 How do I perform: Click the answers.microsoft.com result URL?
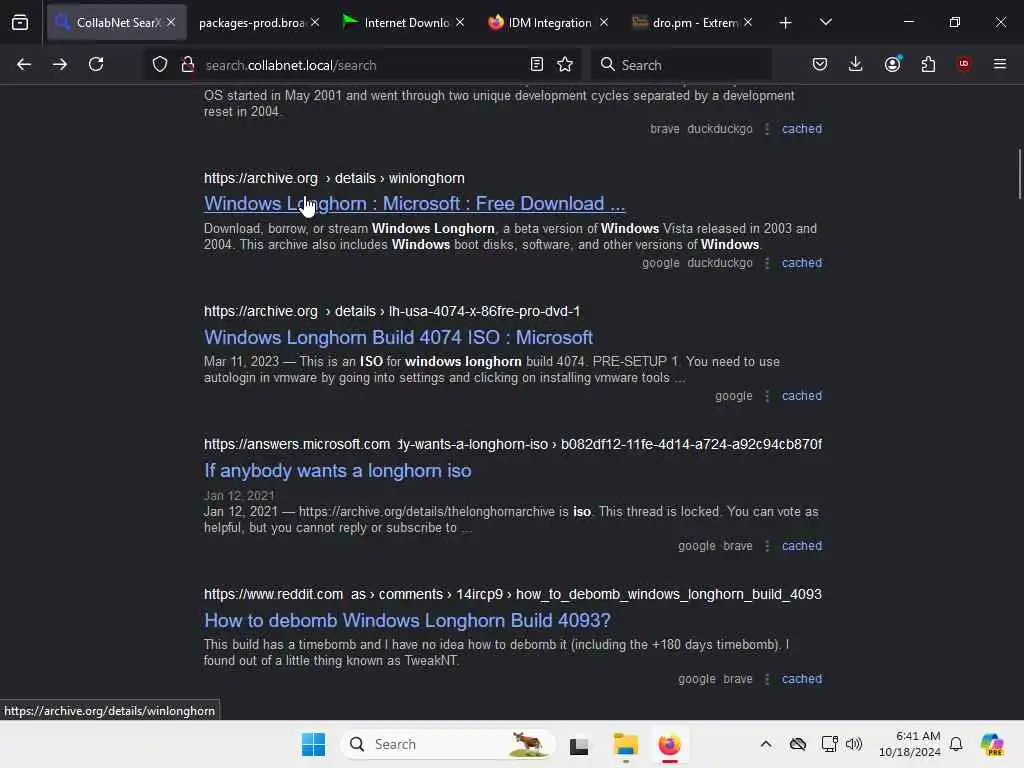(513, 444)
